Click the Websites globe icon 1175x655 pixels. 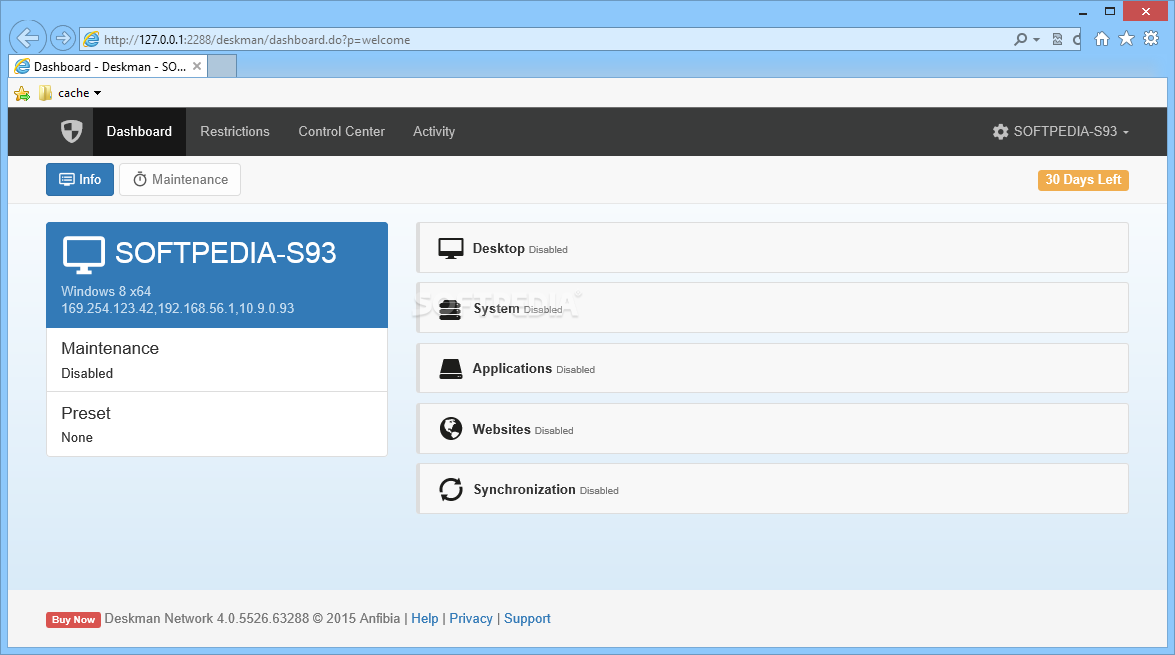[450, 429]
